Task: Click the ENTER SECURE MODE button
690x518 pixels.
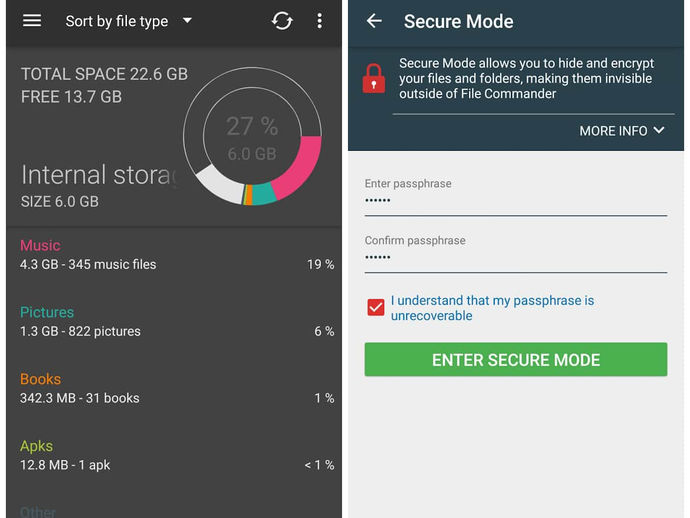Action: click(x=516, y=360)
